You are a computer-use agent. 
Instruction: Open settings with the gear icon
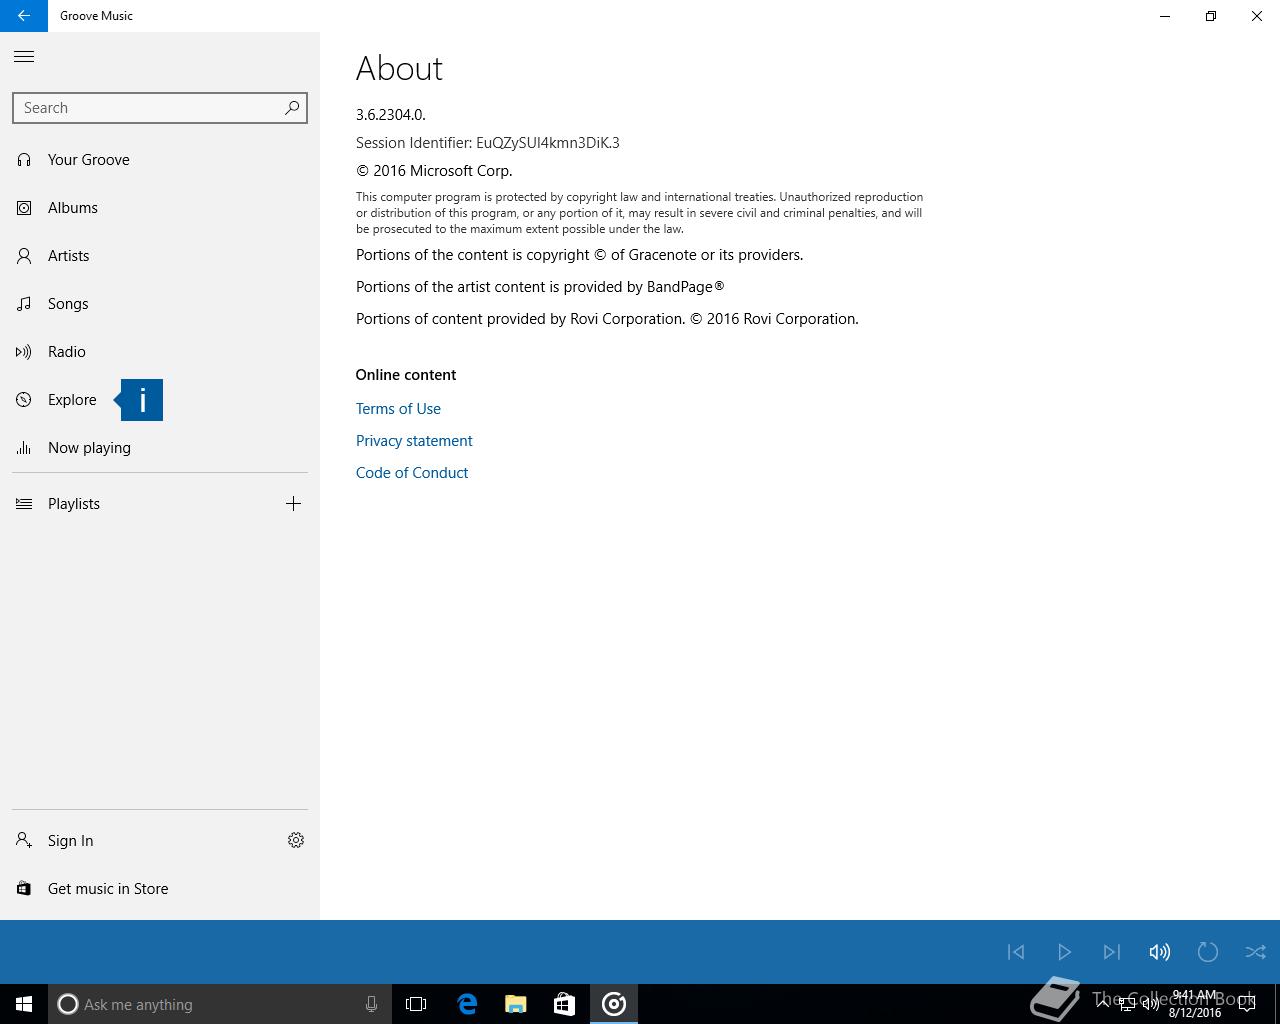click(296, 841)
